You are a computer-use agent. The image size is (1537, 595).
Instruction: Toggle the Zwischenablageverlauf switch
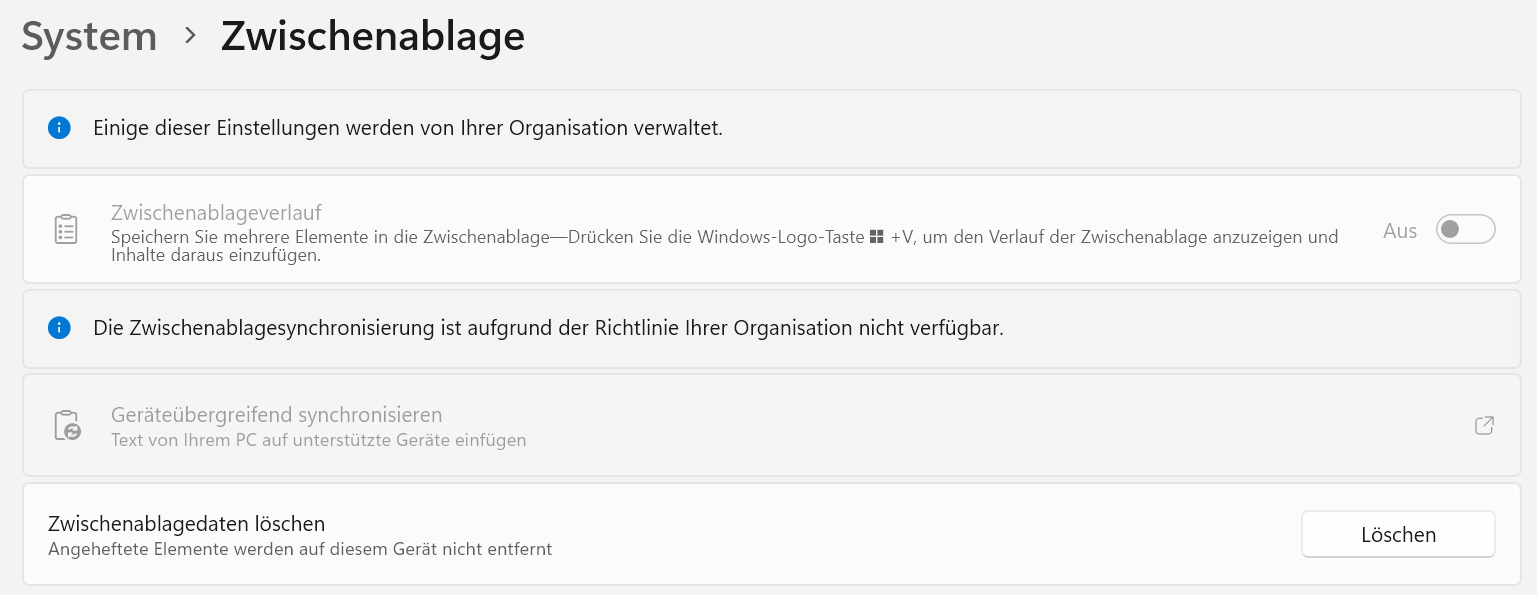pos(1465,230)
